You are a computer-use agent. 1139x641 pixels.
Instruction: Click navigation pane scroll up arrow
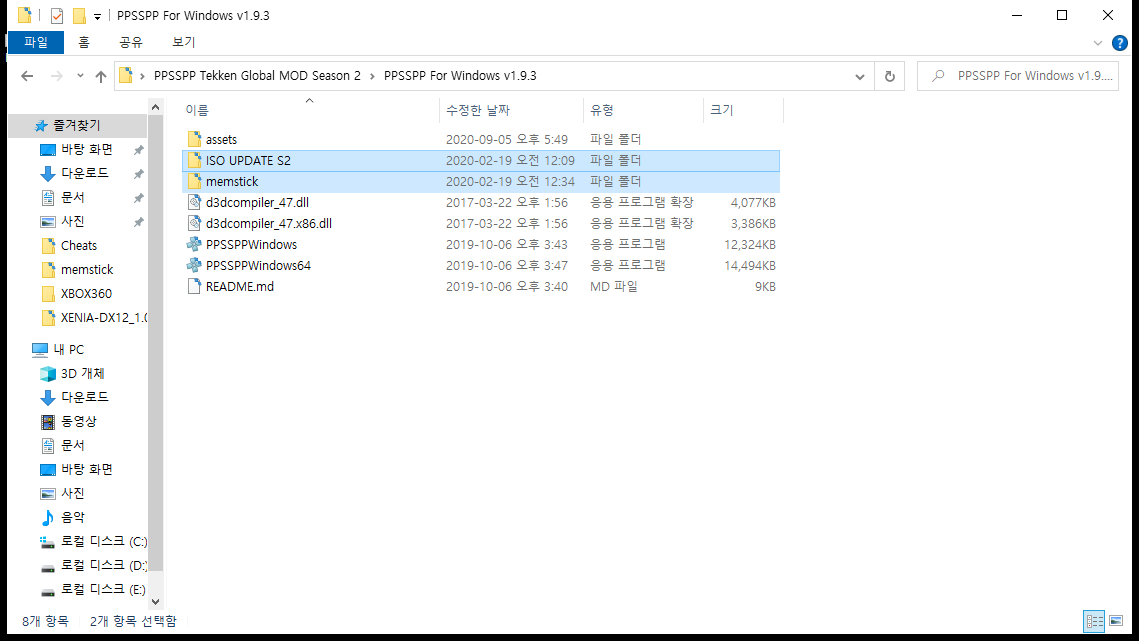155,108
